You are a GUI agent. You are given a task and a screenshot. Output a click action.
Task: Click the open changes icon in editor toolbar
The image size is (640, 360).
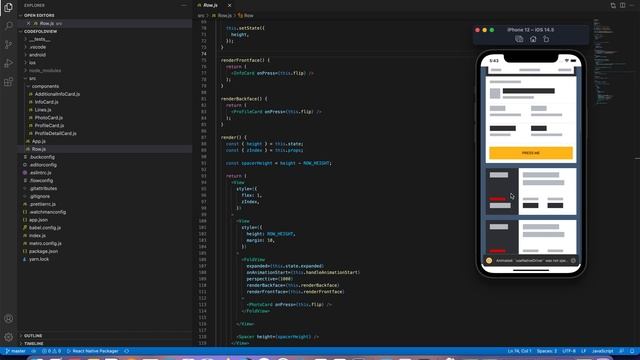(613, 5)
